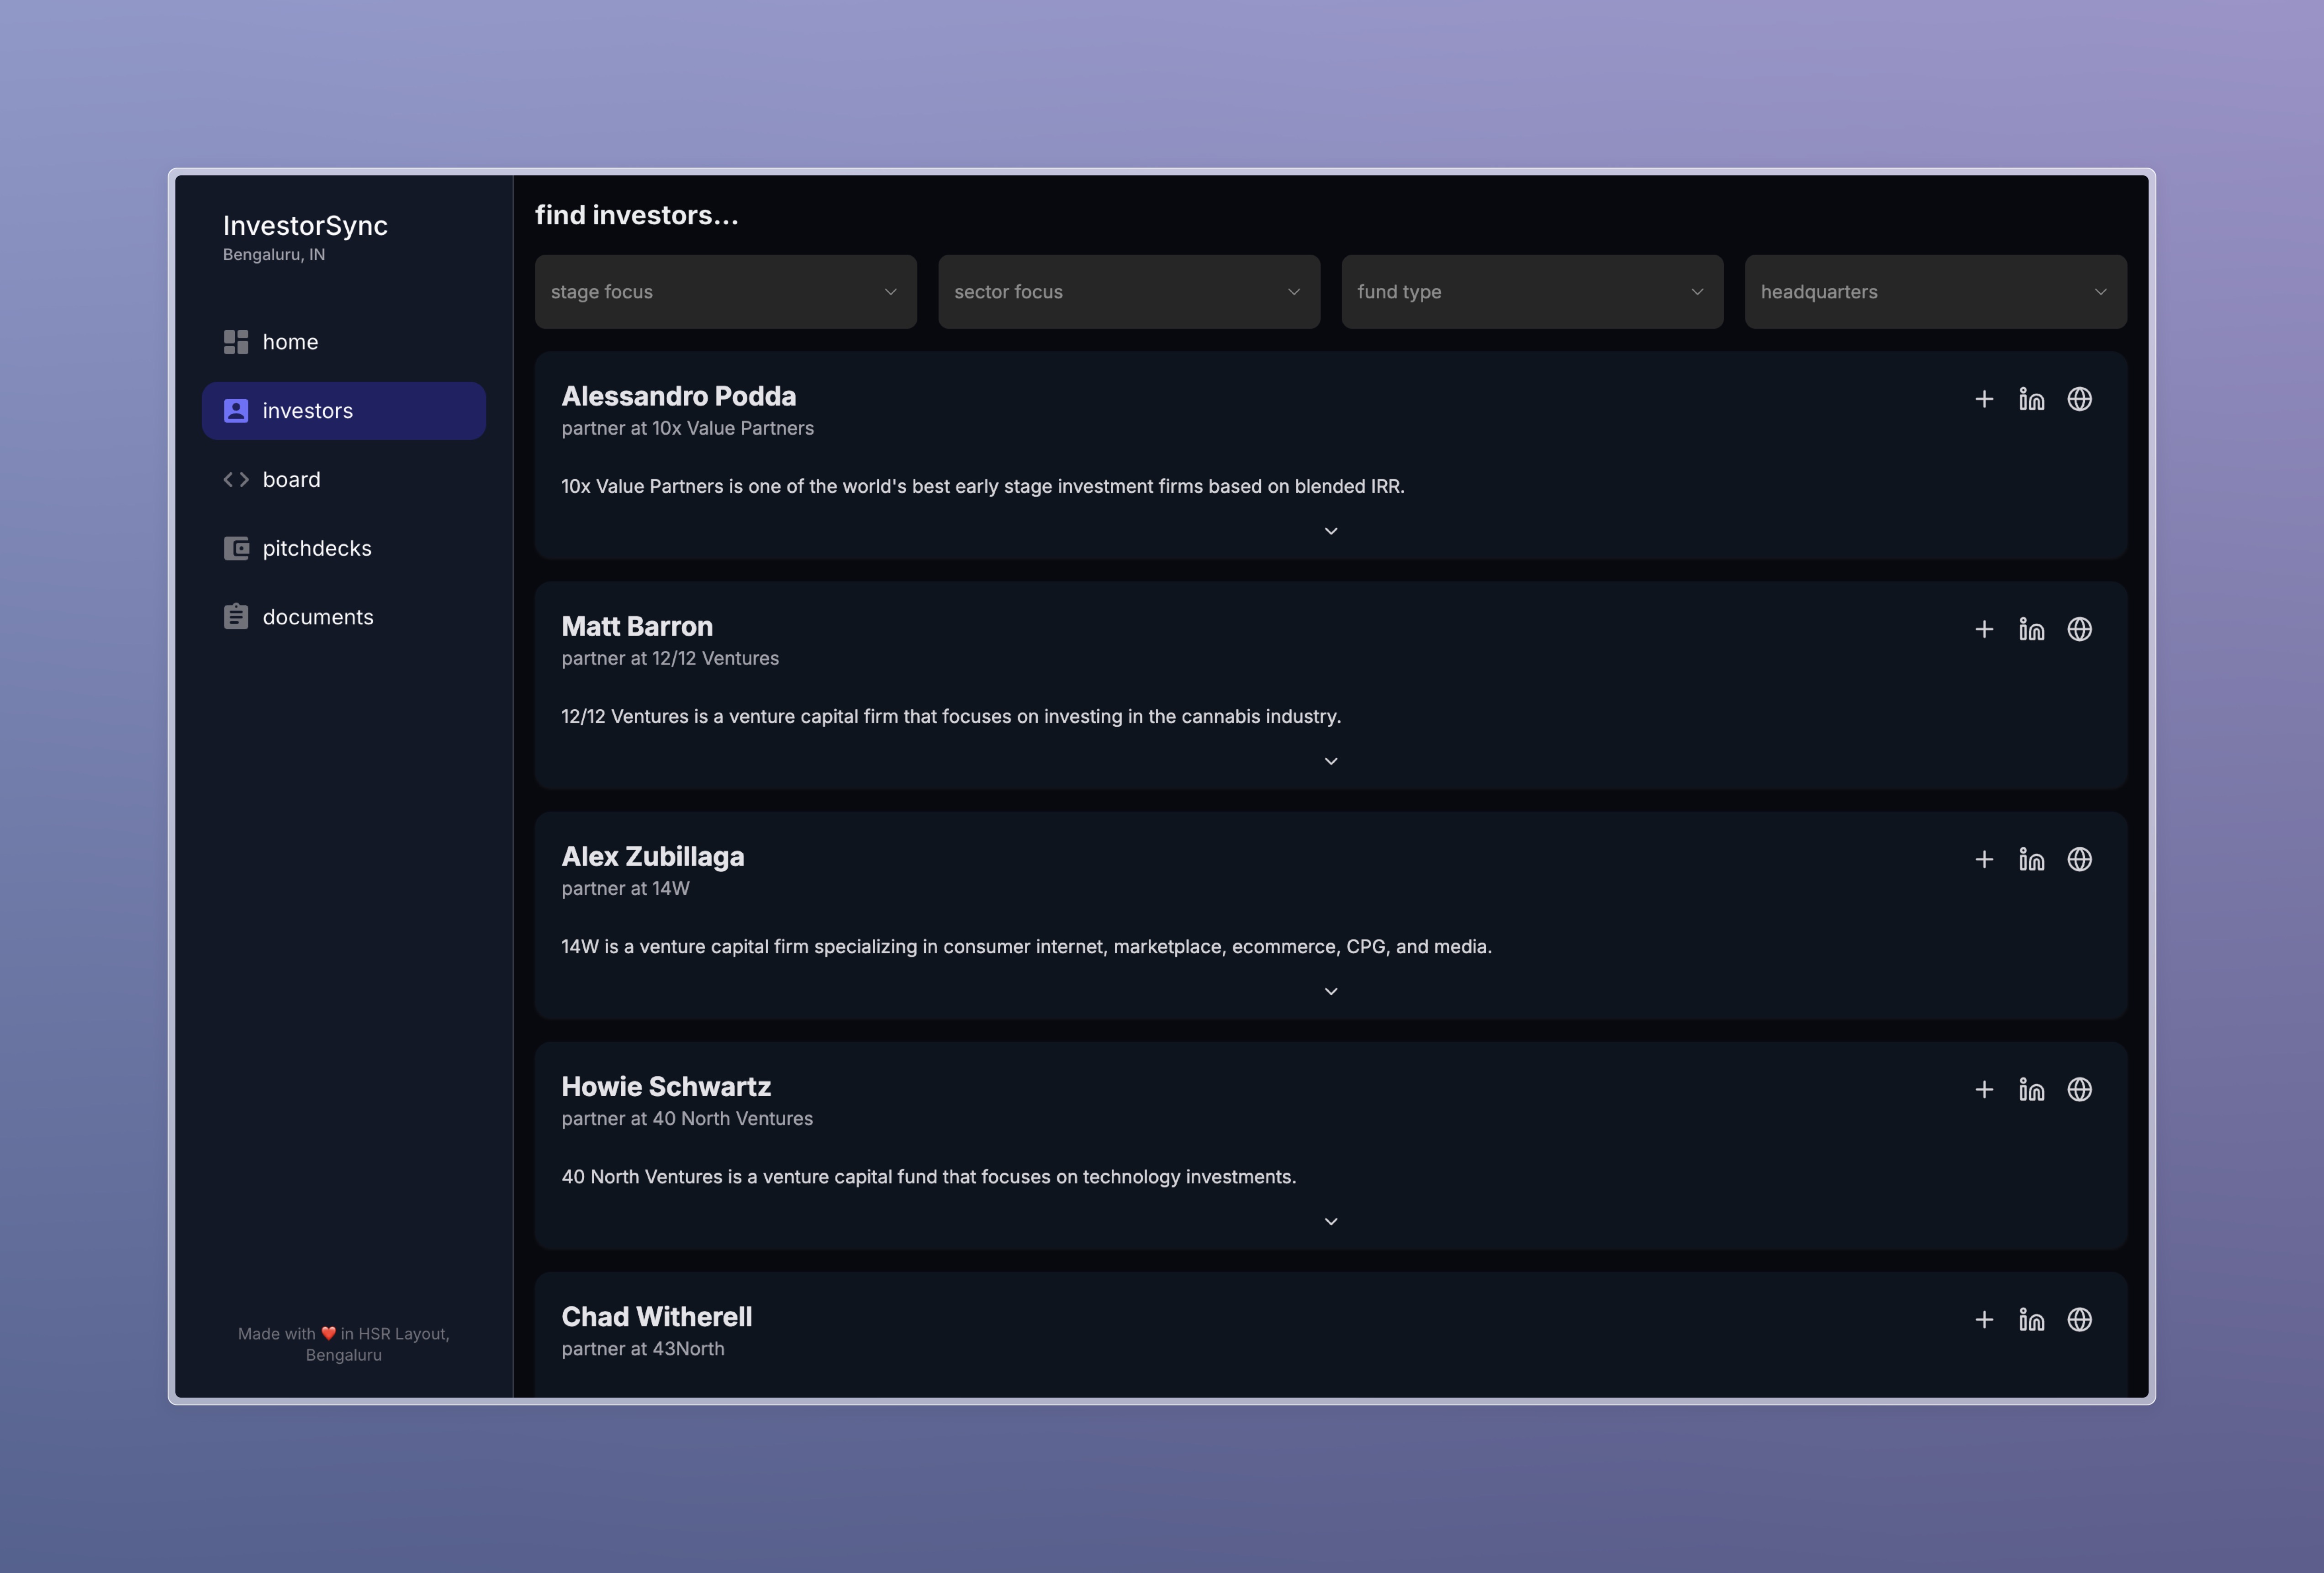Viewport: 2324px width, 1573px height.
Task: Click the Alex Zubillaga name heading
Action: (x=653, y=857)
